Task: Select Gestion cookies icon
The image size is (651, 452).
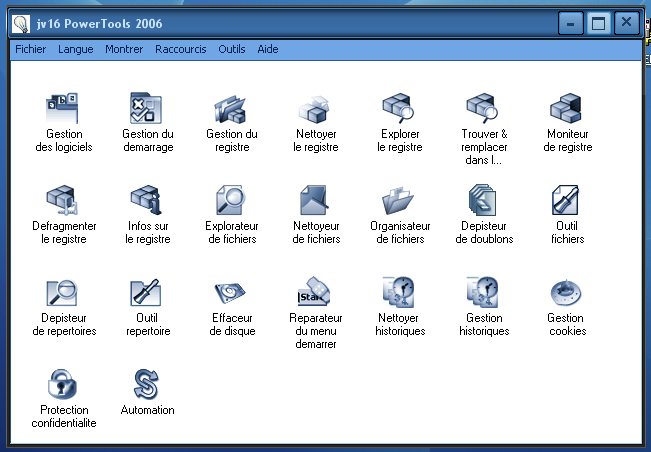Action: click(567, 294)
